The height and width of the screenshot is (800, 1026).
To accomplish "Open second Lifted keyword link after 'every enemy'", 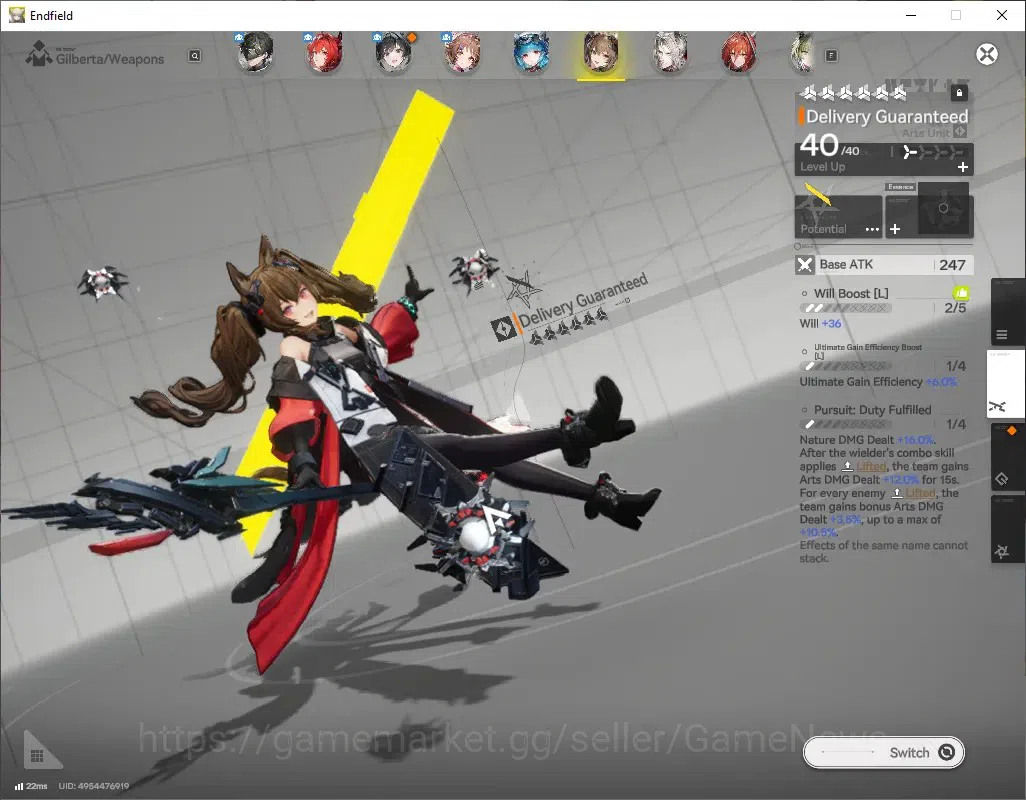I will 920,493.
